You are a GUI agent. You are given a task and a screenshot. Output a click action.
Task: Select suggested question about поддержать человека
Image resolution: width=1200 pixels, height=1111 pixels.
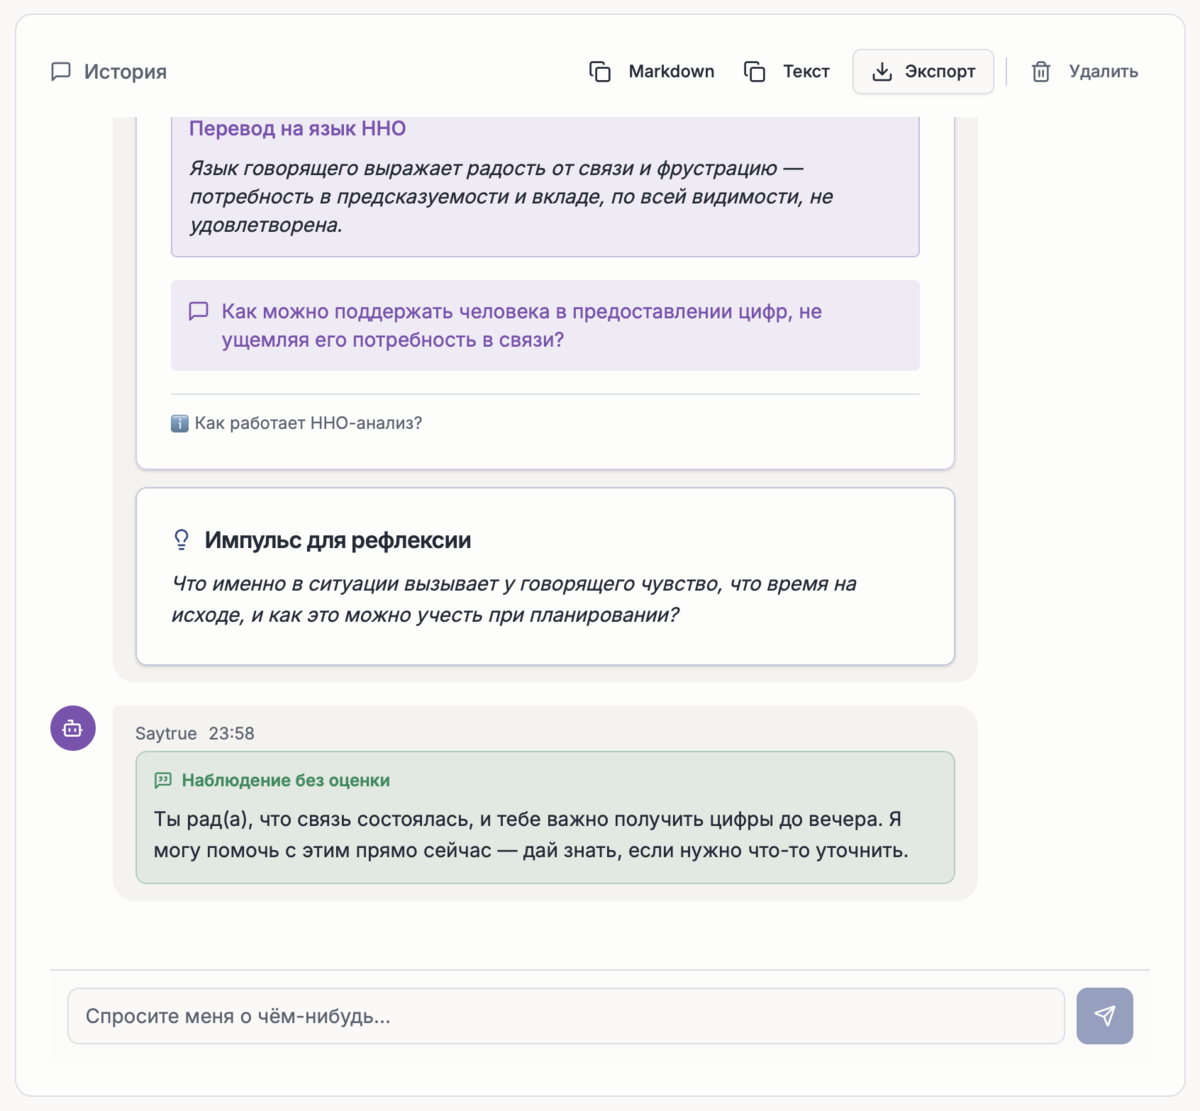coord(545,326)
